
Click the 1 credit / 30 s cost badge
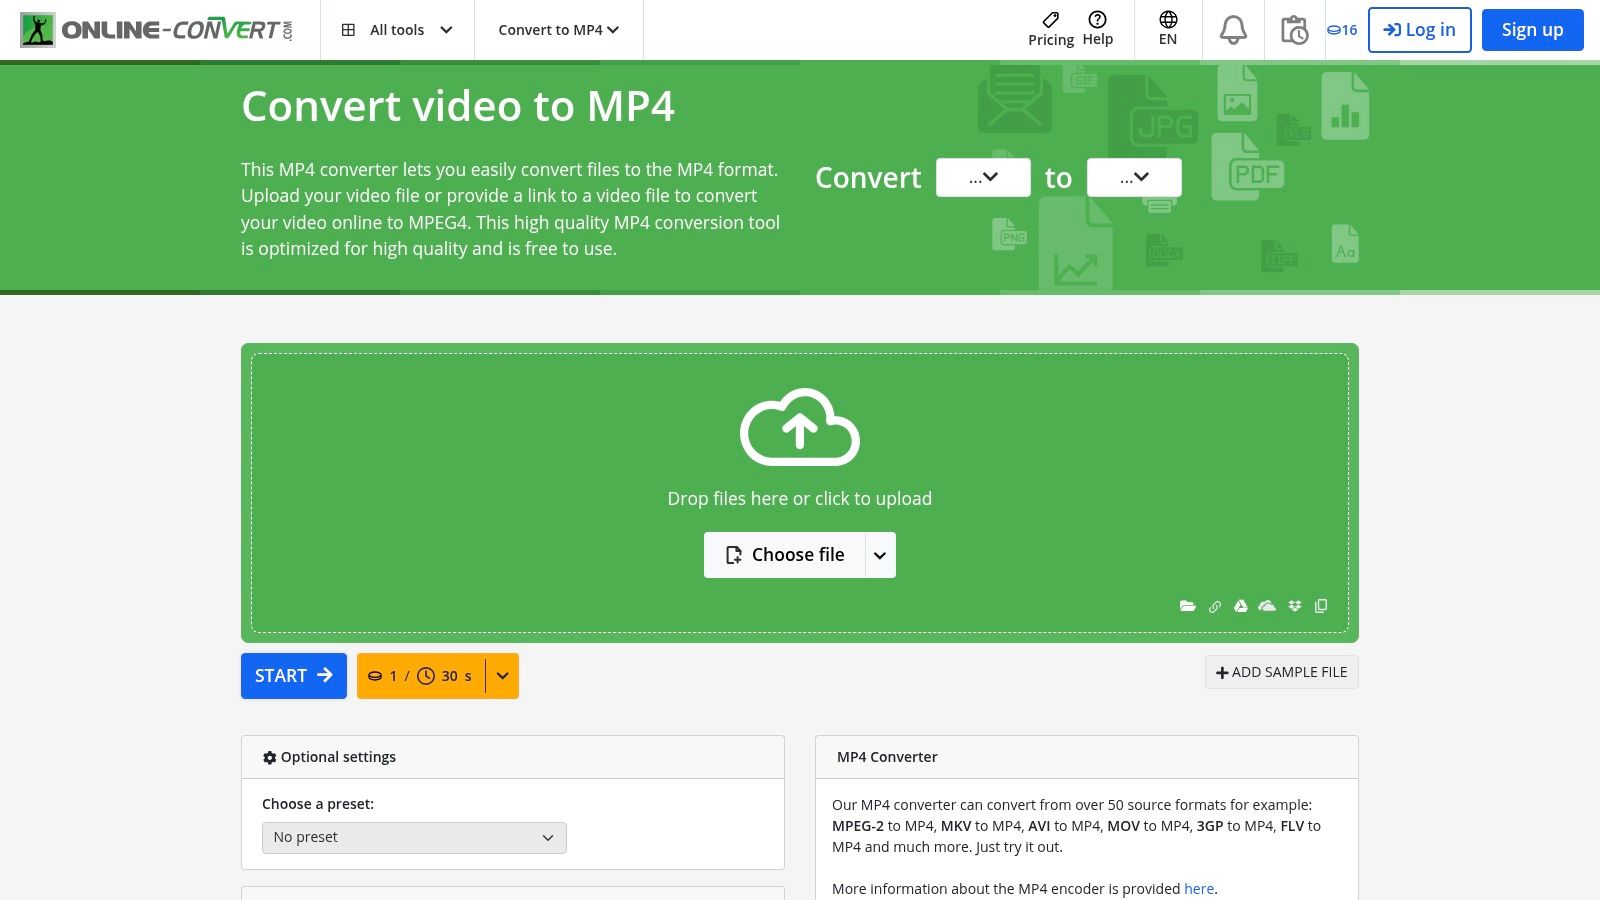click(x=421, y=676)
